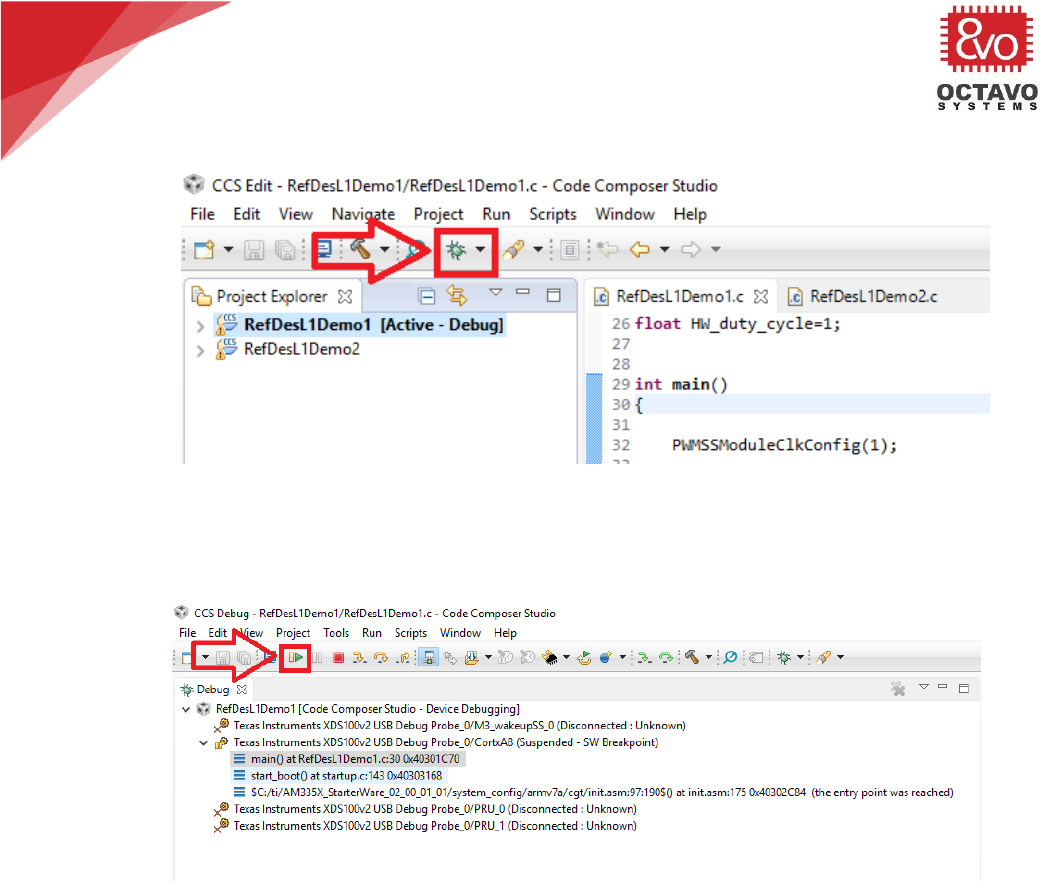Expand the RefDesL1Demo1 project node

pyautogui.click(x=200, y=326)
